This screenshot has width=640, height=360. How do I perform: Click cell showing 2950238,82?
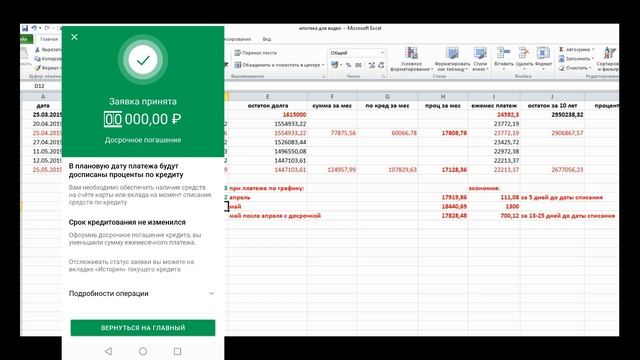pos(552,115)
